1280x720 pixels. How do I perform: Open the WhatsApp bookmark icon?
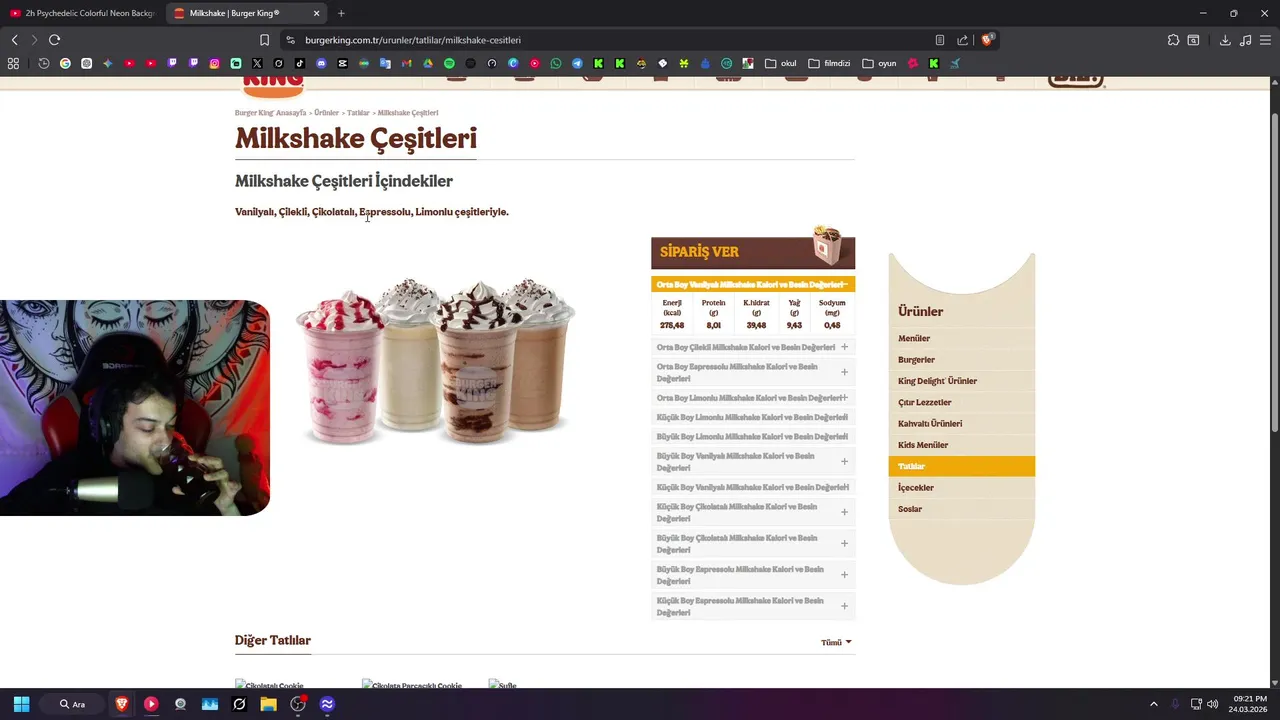556,63
